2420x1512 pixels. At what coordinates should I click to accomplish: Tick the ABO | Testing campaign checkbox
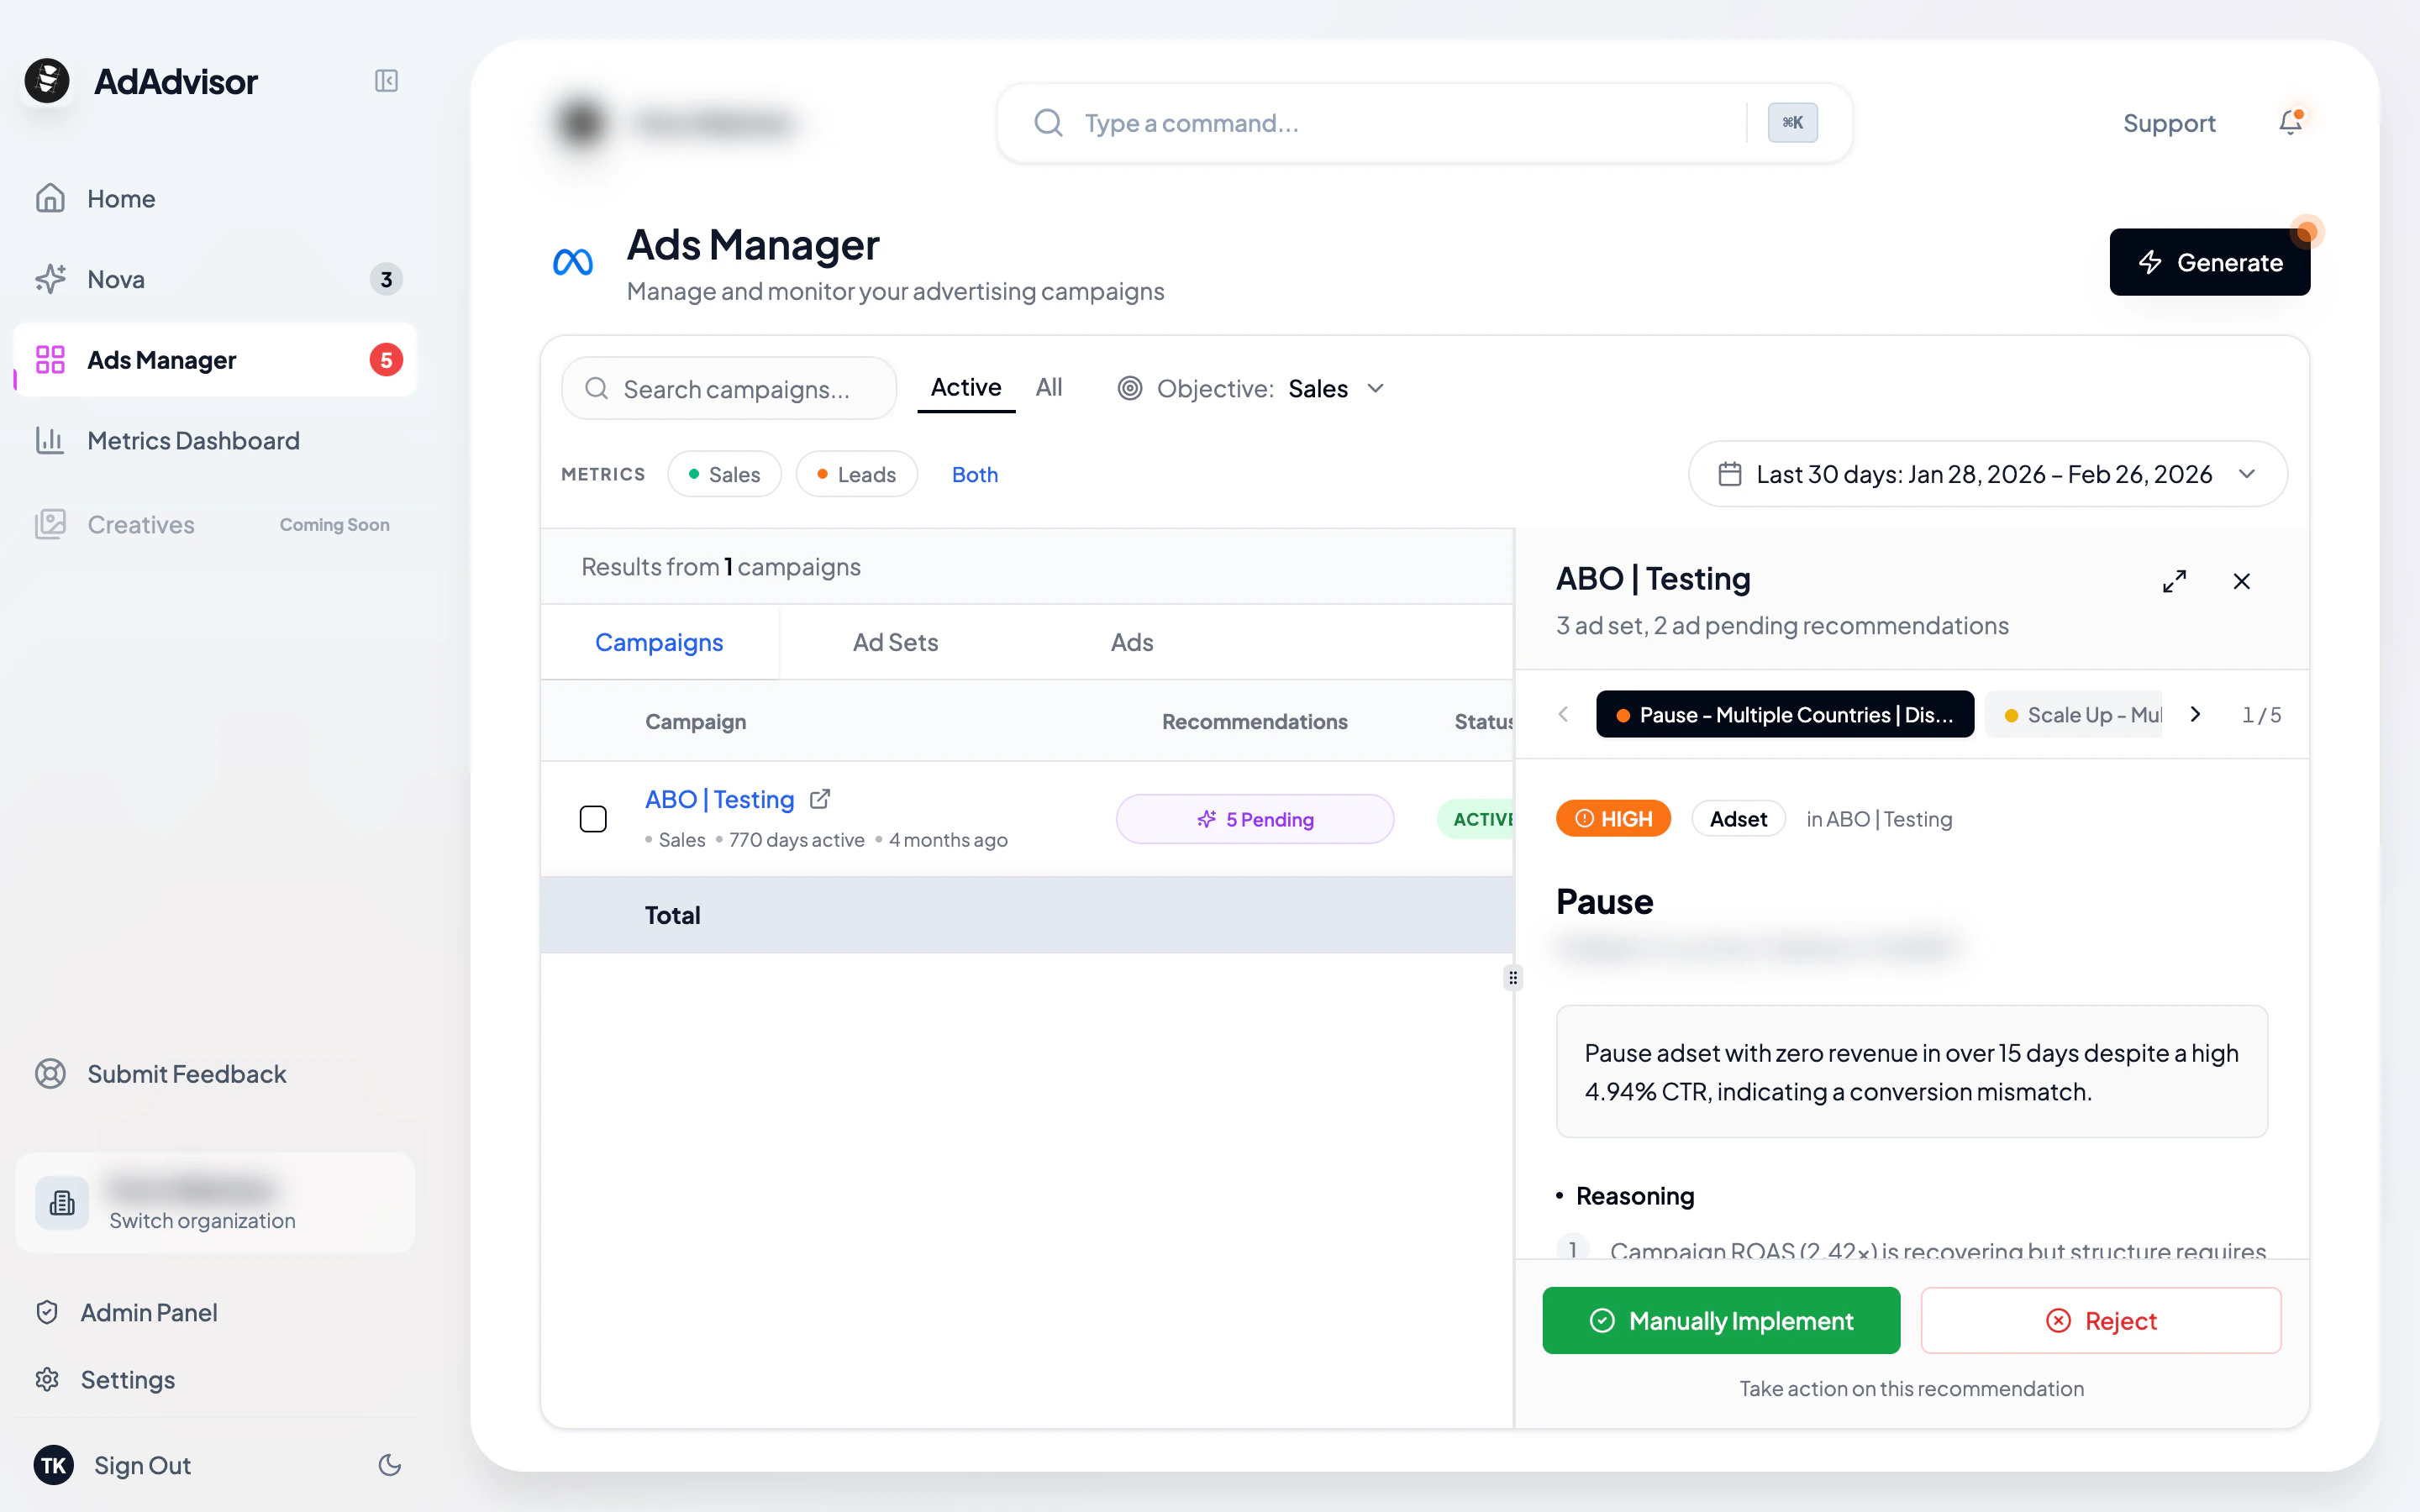pyautogui.click(x=593, y=819)
